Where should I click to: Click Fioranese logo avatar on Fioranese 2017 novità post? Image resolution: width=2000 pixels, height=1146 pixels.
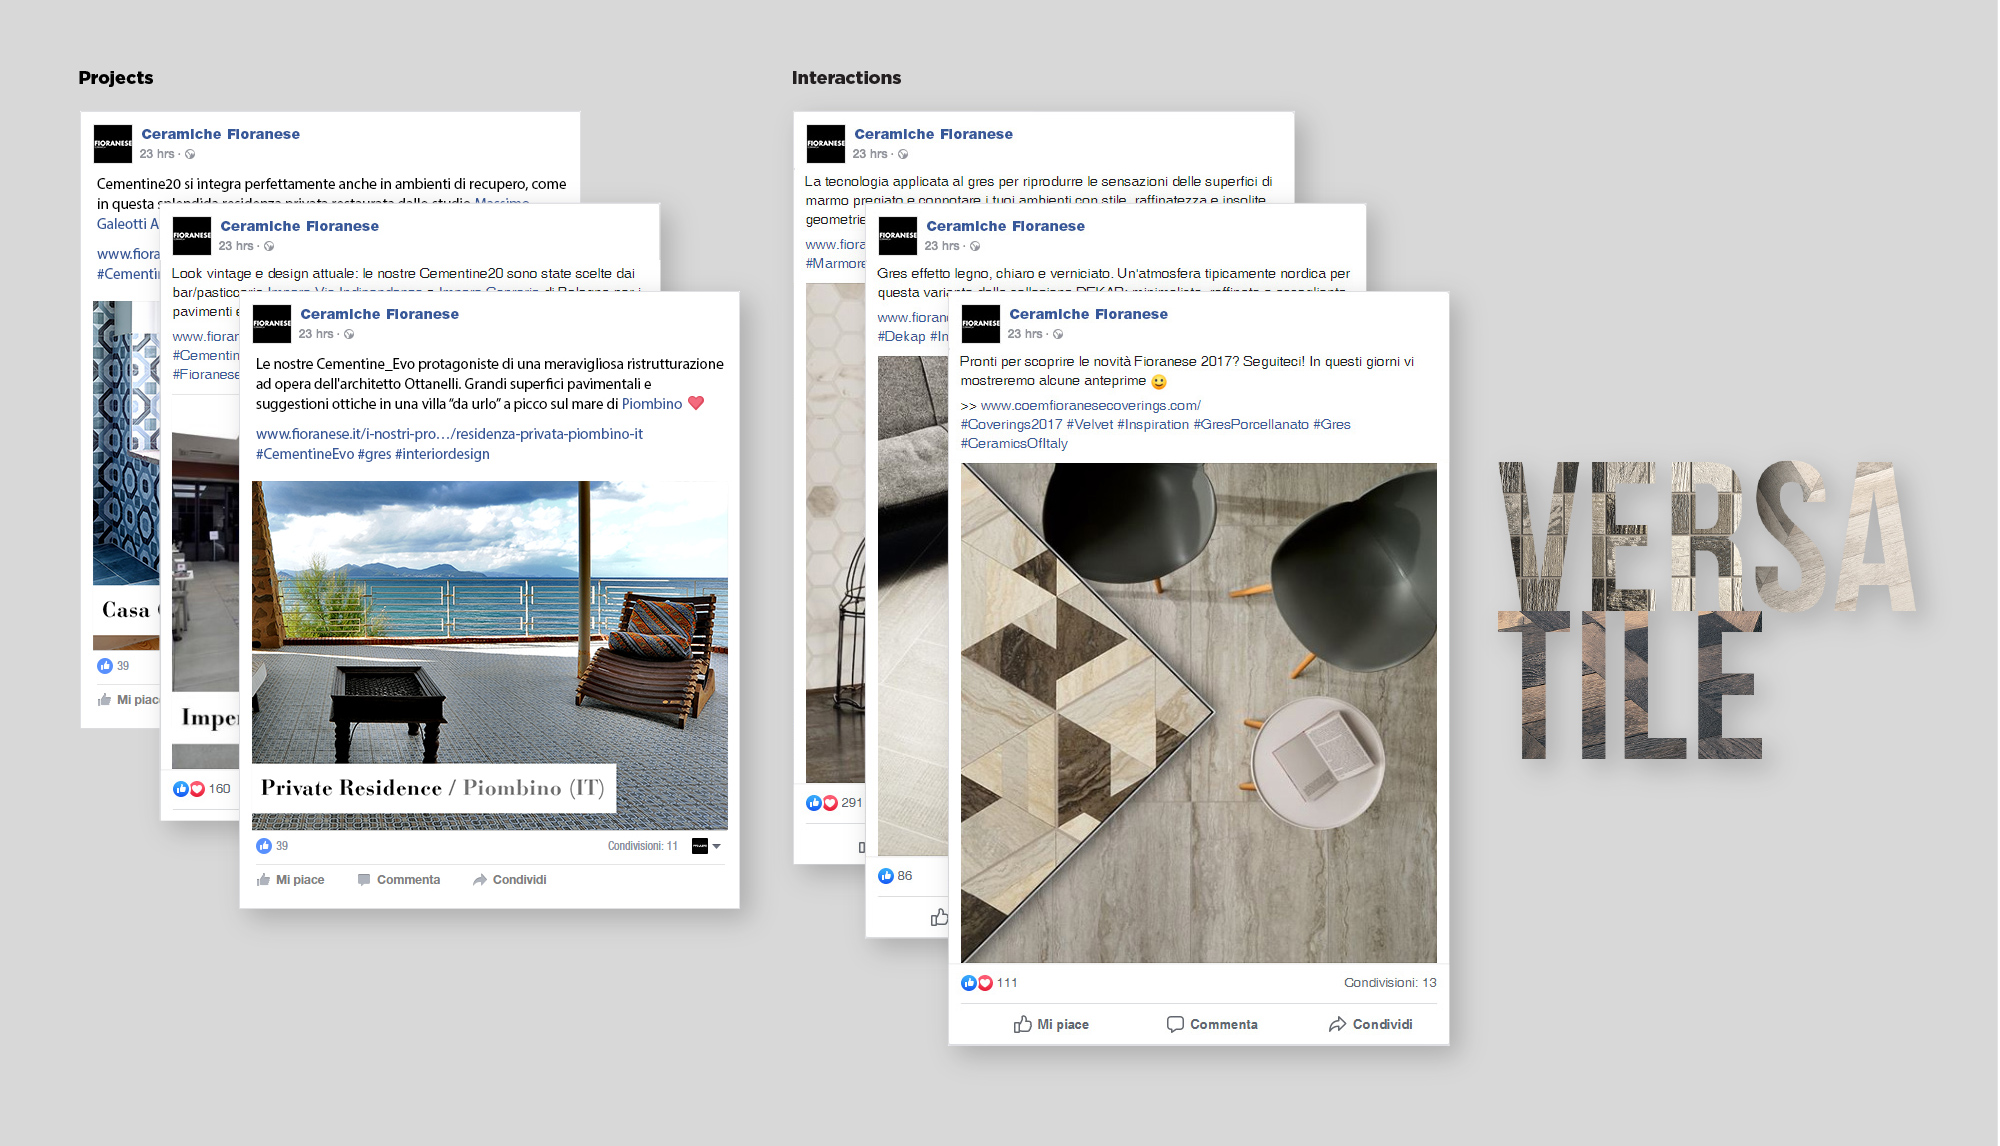981,323
